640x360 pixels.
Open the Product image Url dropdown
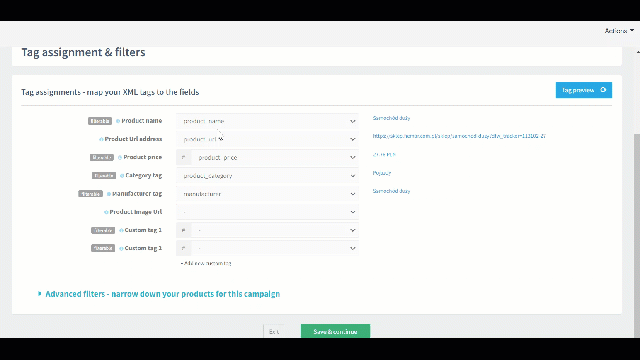[267, 212]
